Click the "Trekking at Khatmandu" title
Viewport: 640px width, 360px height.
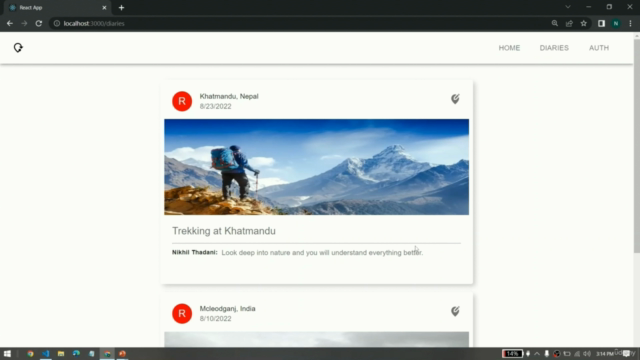224,231
